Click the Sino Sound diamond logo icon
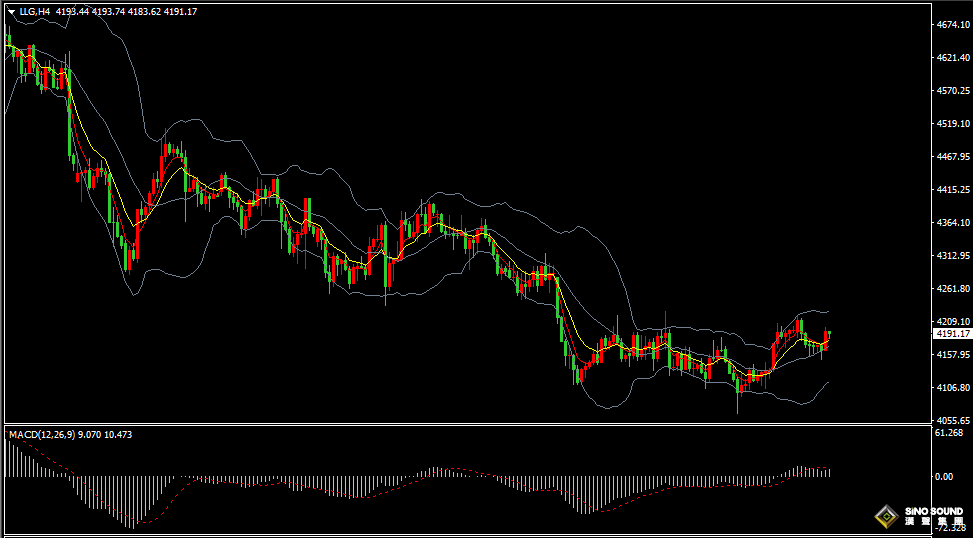 [887, 516]
